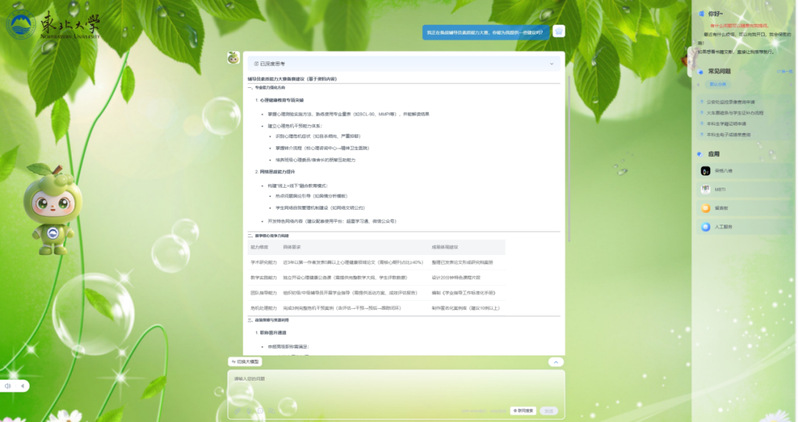Image resolution: width=798 pixels, height=422 pixels.
Task: Click the attachment icon in the input box
Action: click(237, 410)
